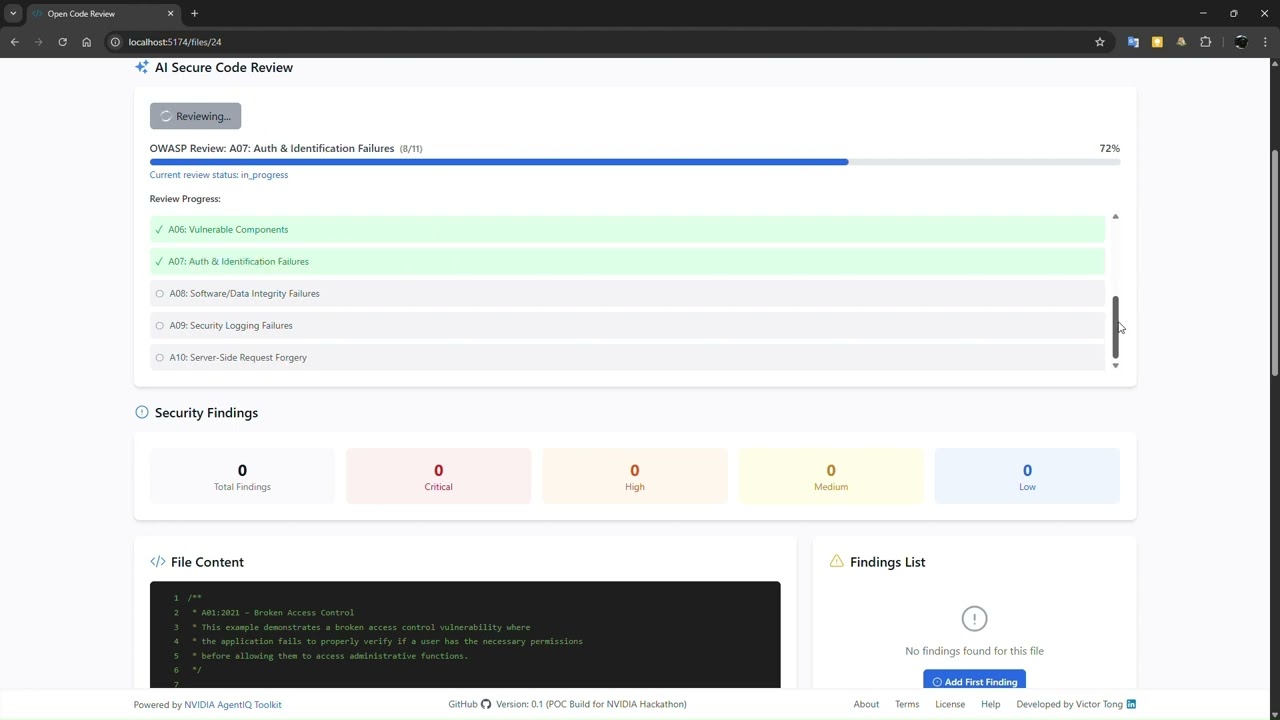Screen dimensions: 1280x720
Task: Click the translate extension icon in toolbar
Action: pos(1133,42)
